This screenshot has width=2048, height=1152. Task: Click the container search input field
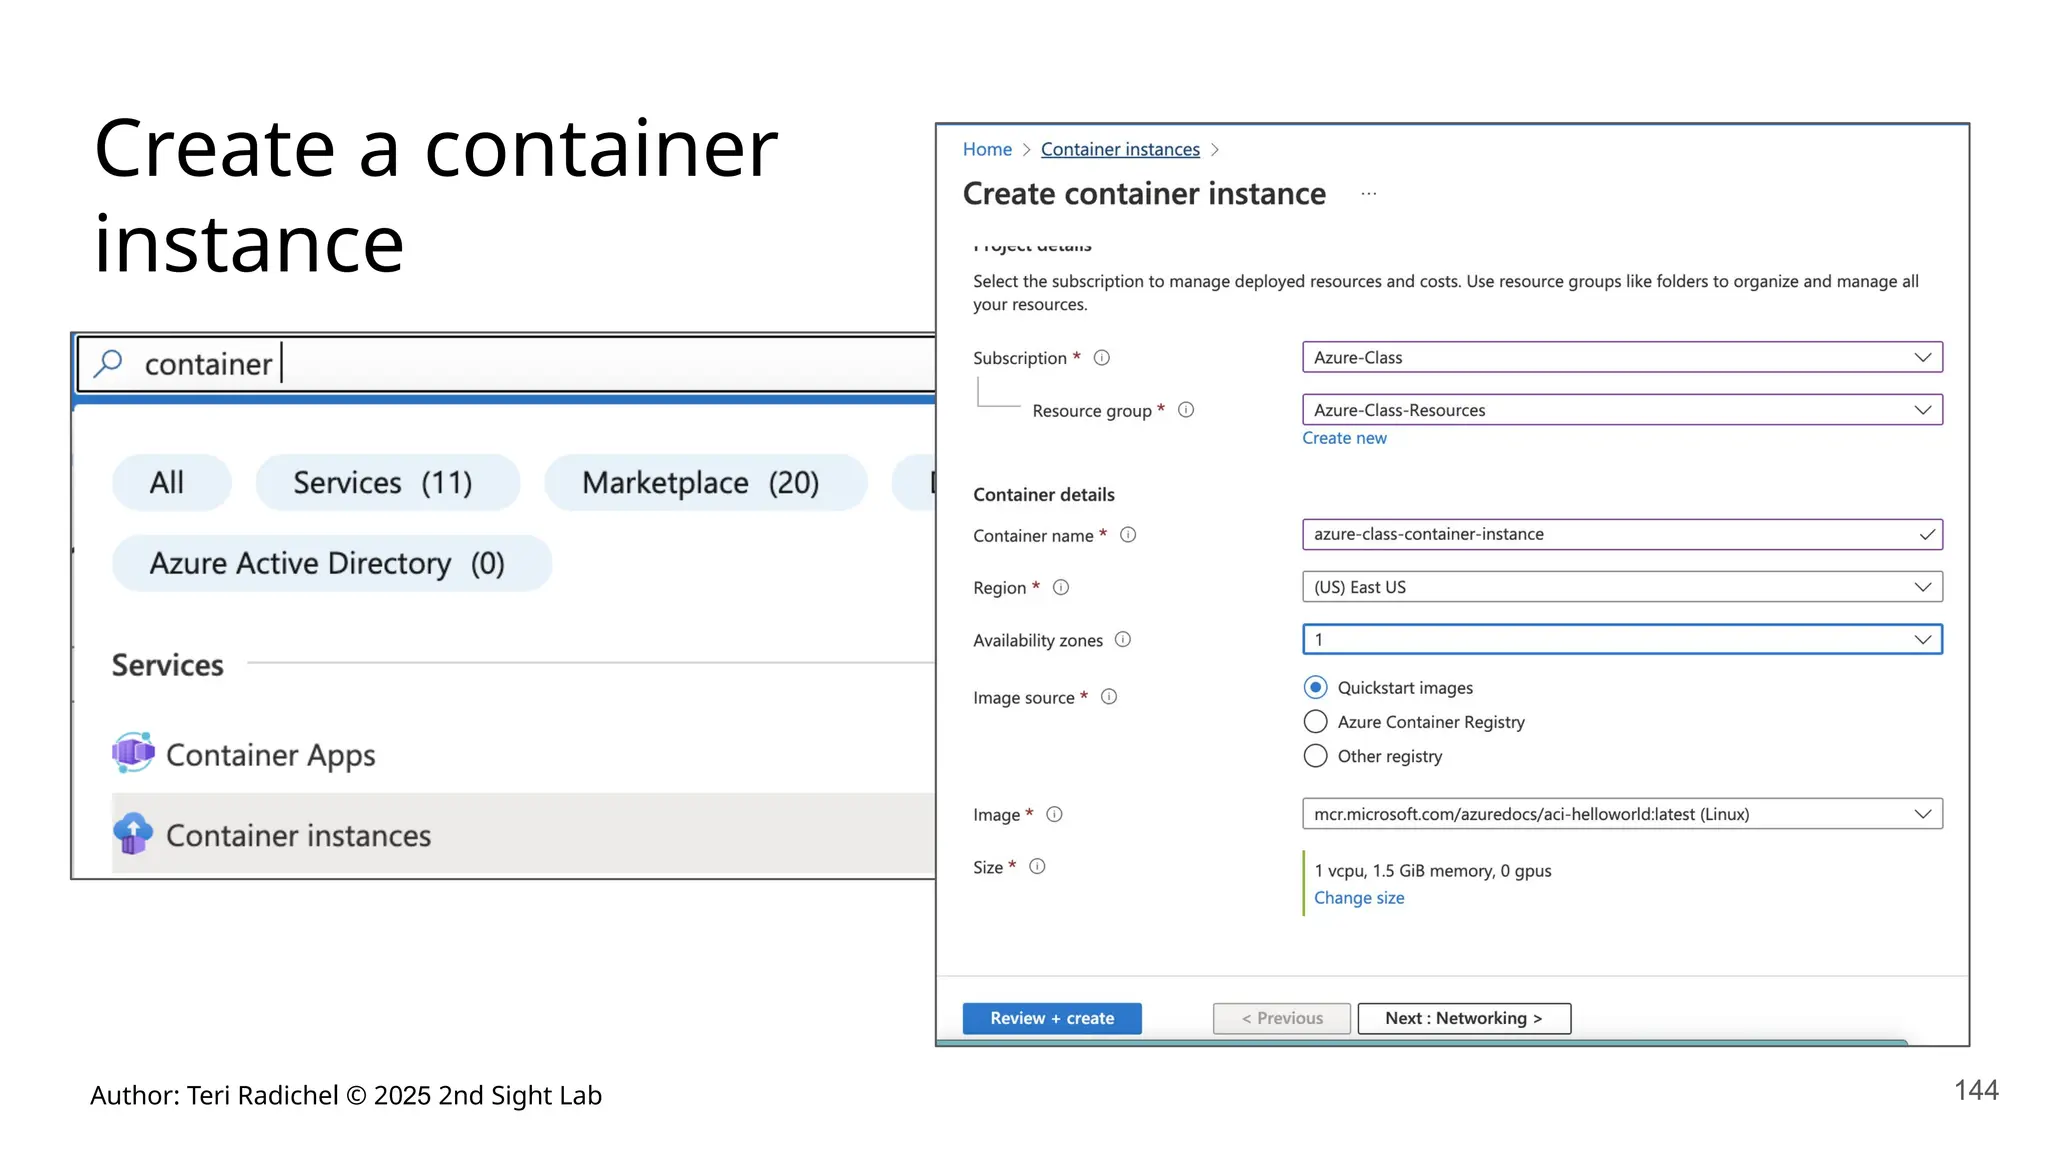507,364
